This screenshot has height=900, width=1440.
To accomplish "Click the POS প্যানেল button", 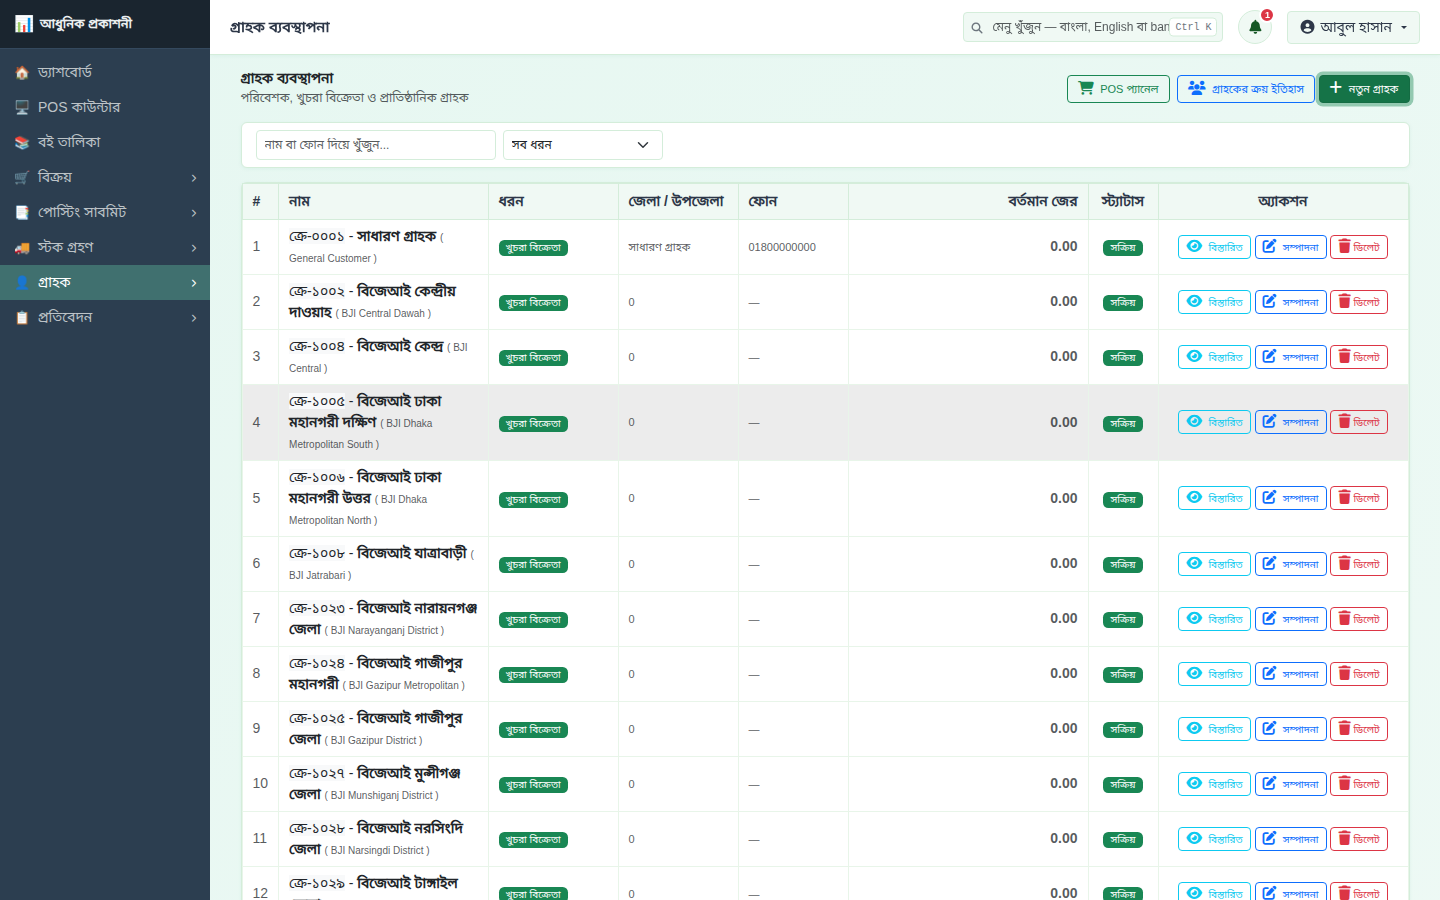I will (x=1118, y=89).
